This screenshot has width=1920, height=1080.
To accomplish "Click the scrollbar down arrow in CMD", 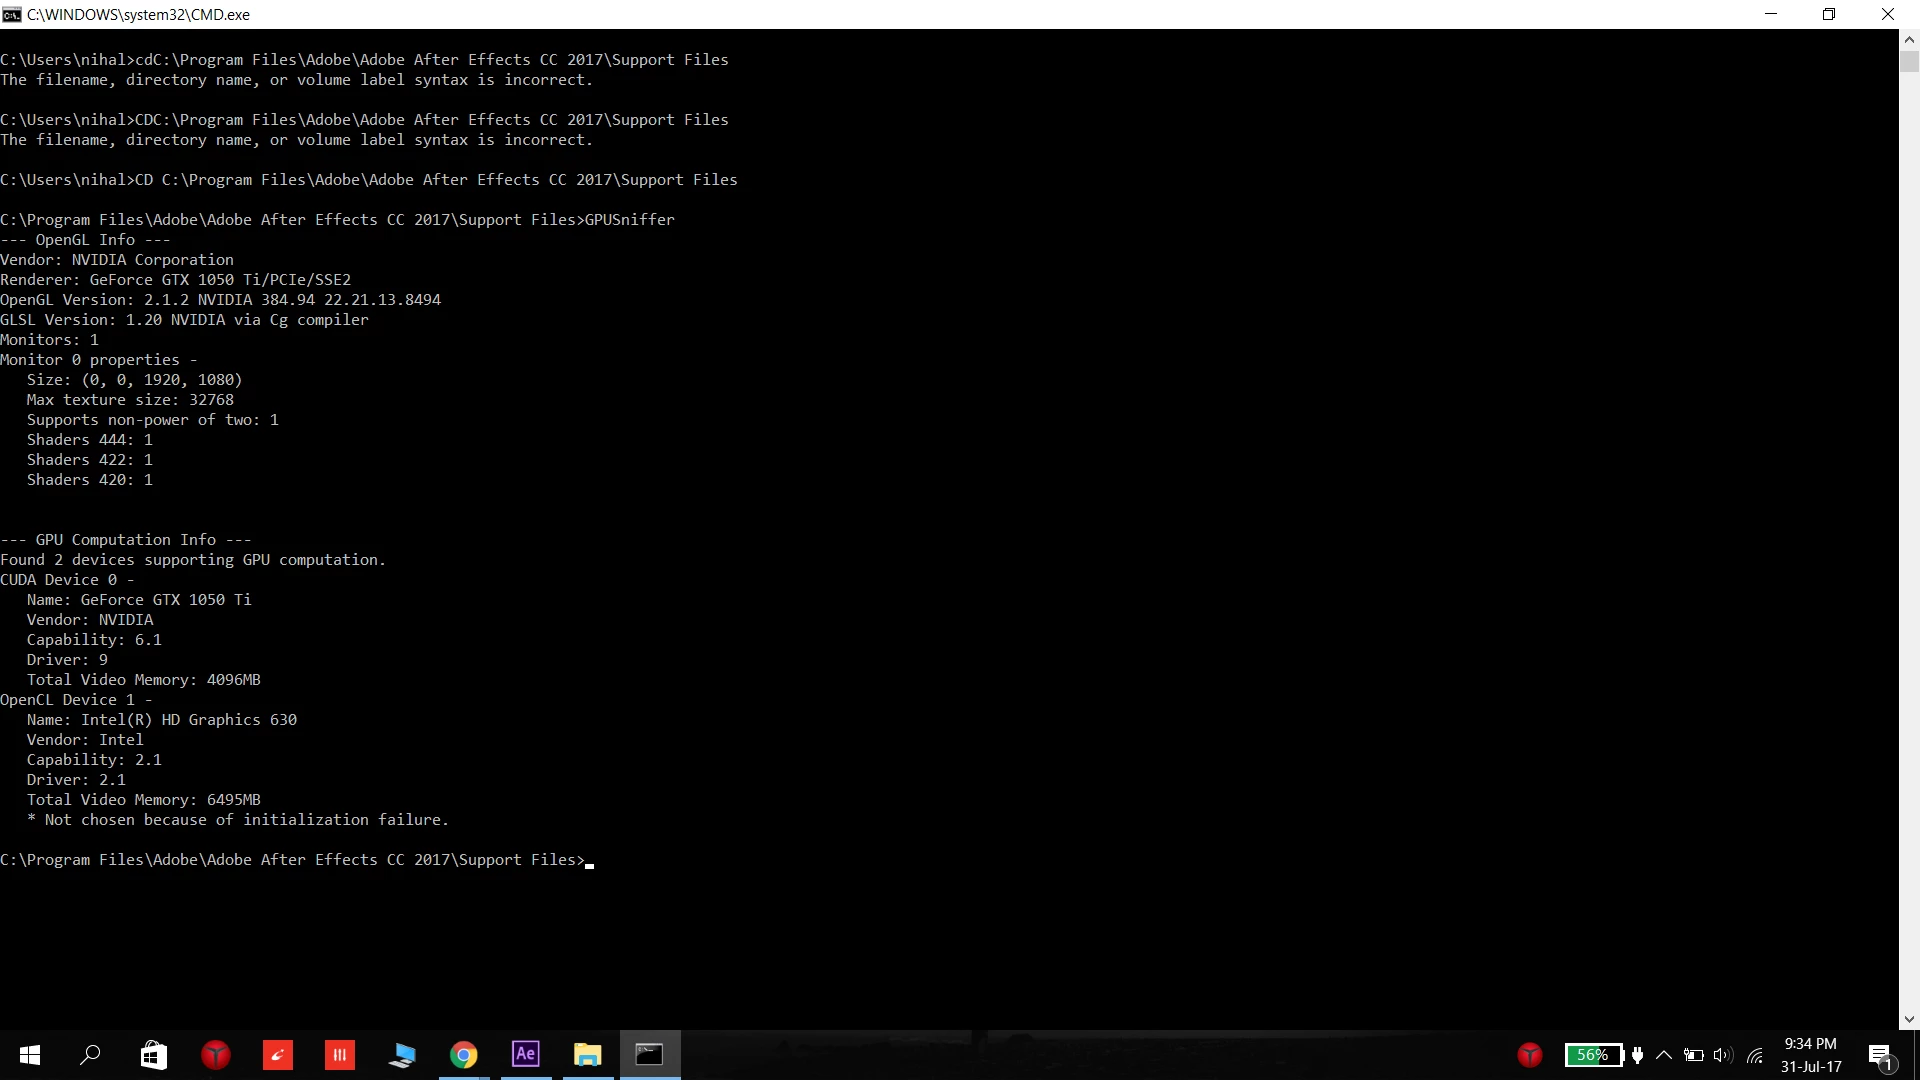I will click(x=1909, y=1020).
